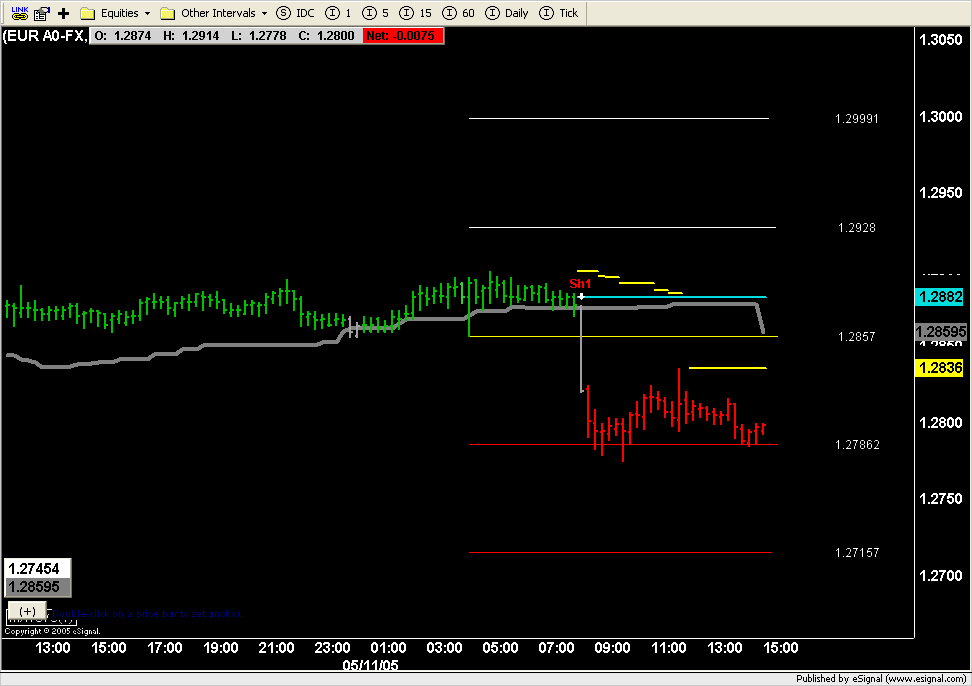
Task: Switch to the Daily interval
Action: pyautogui.click(x=506, y=13)
